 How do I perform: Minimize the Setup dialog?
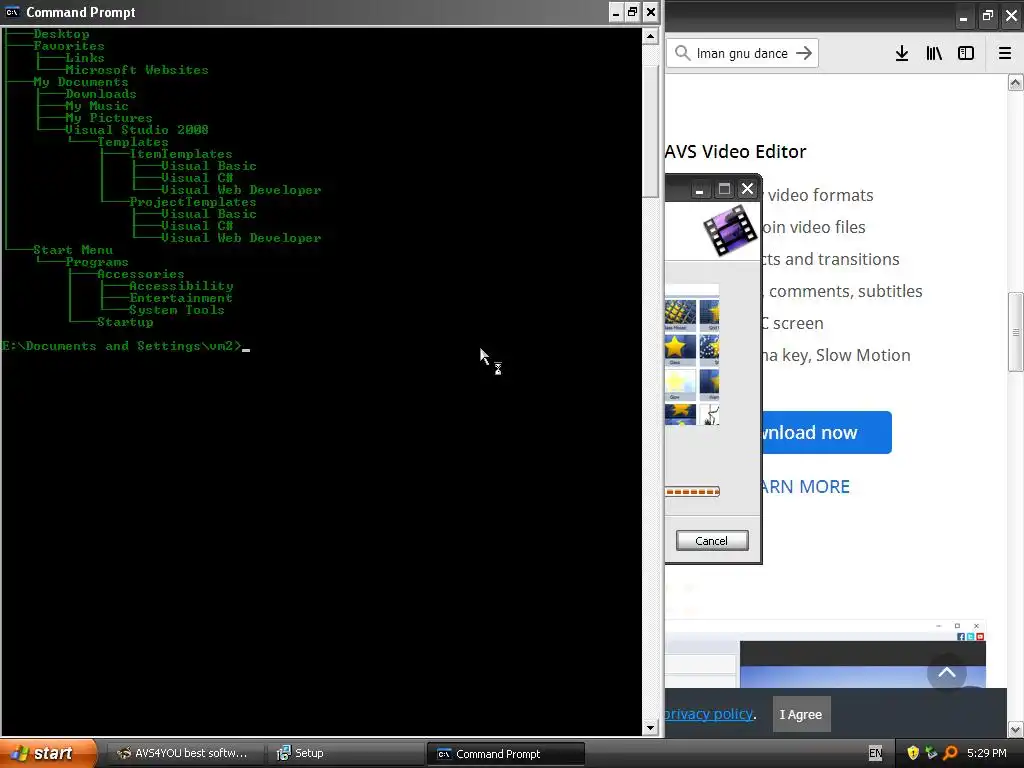[699, 189]
